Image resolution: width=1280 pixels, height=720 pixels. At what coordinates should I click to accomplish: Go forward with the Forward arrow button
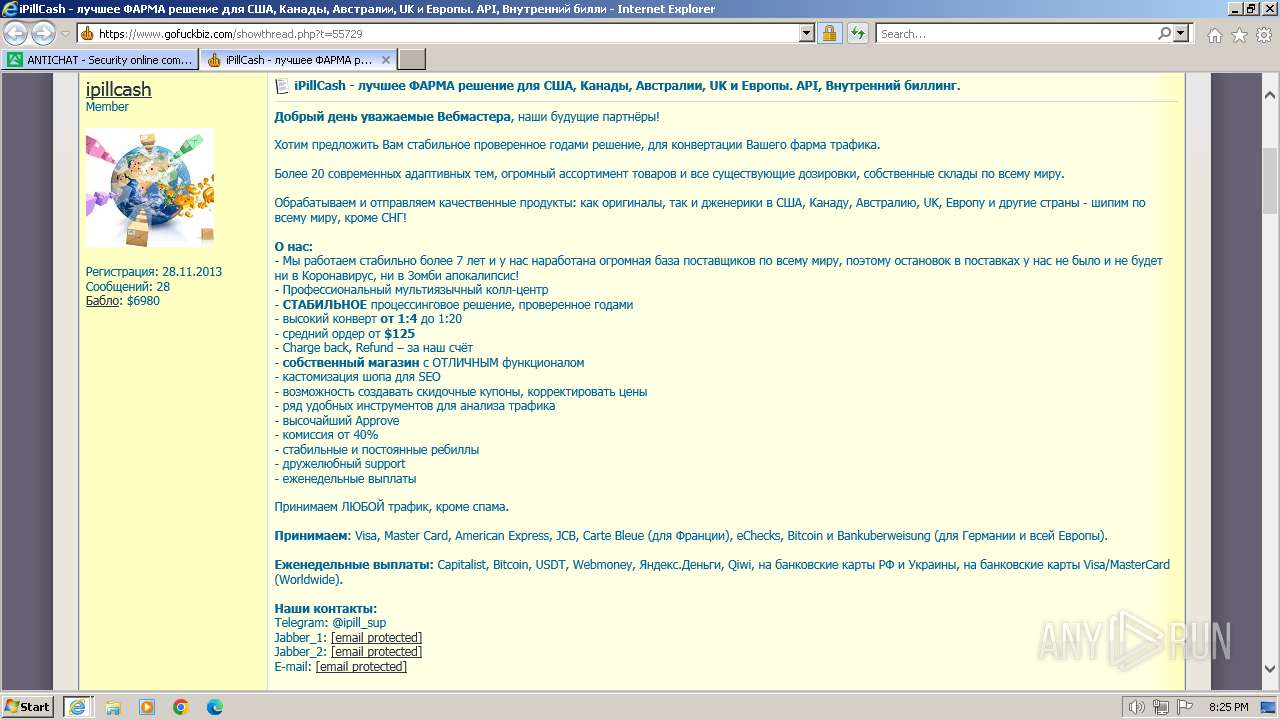43,33
